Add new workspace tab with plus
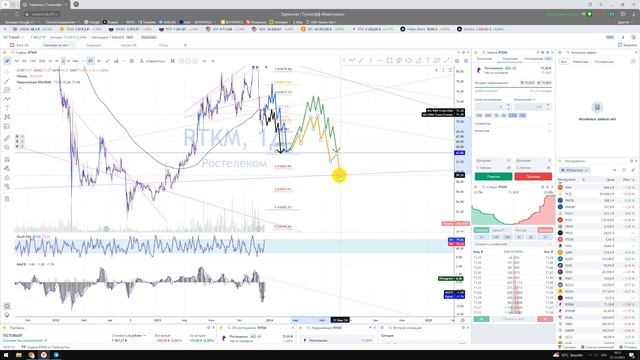 (185, 45)
